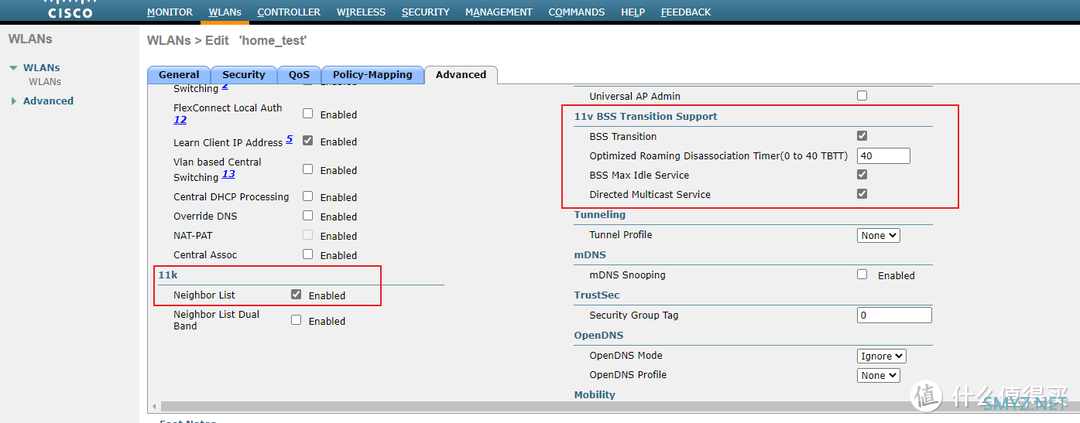Switch to the Policy-Mapping tab
Image resolution: width=1080 pixels, height=423 pixels.
coord(372,75)
